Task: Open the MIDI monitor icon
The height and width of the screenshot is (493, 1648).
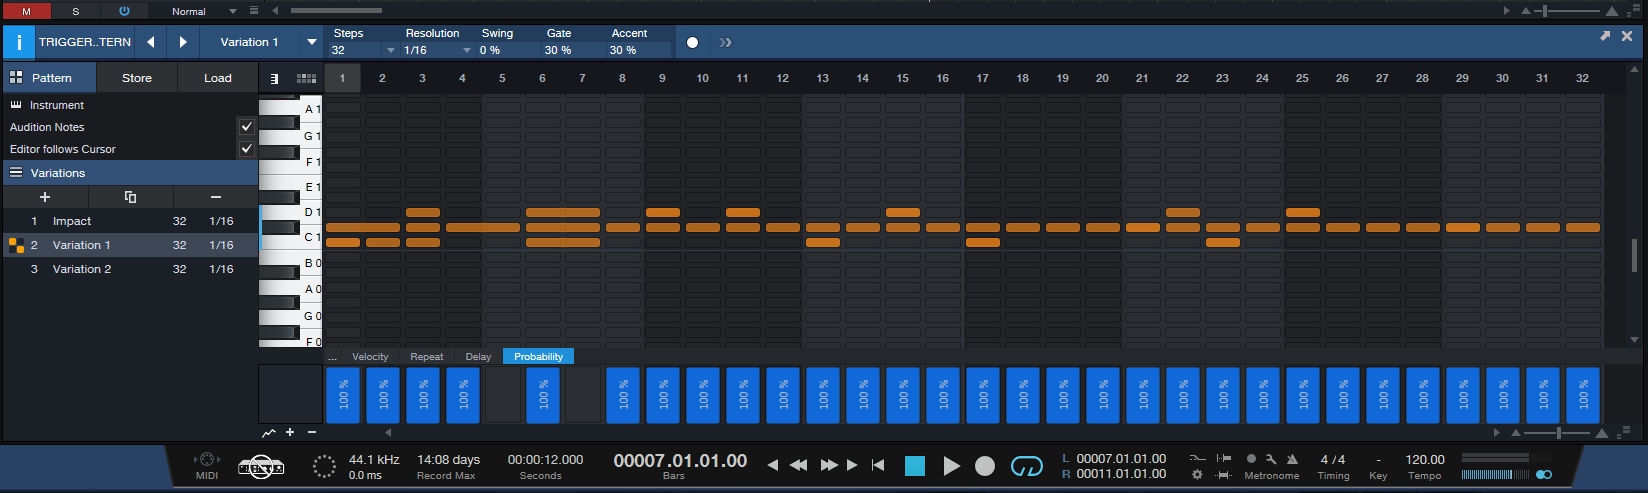Action: point(207,460)
